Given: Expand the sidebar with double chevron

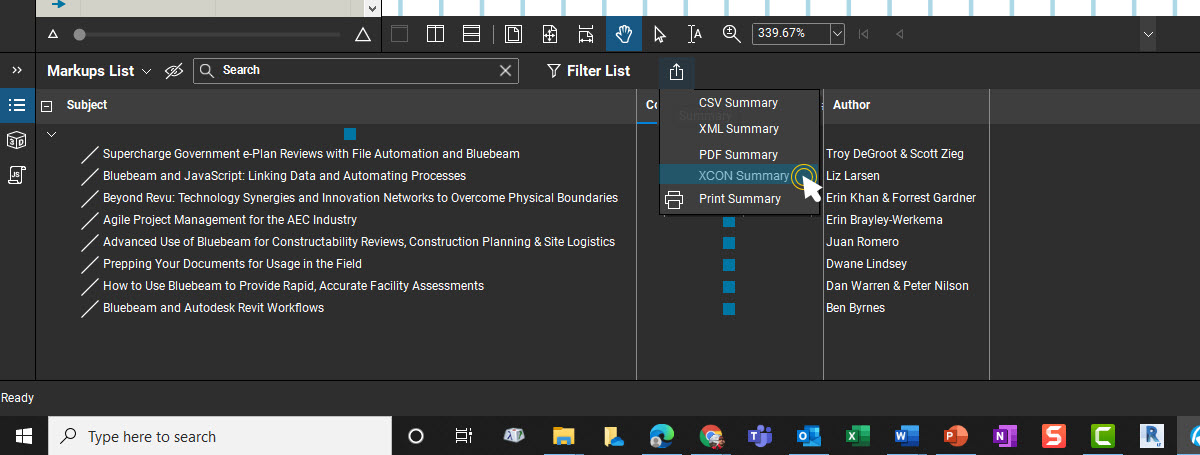Looking at the screenshot, I should 17,71.
